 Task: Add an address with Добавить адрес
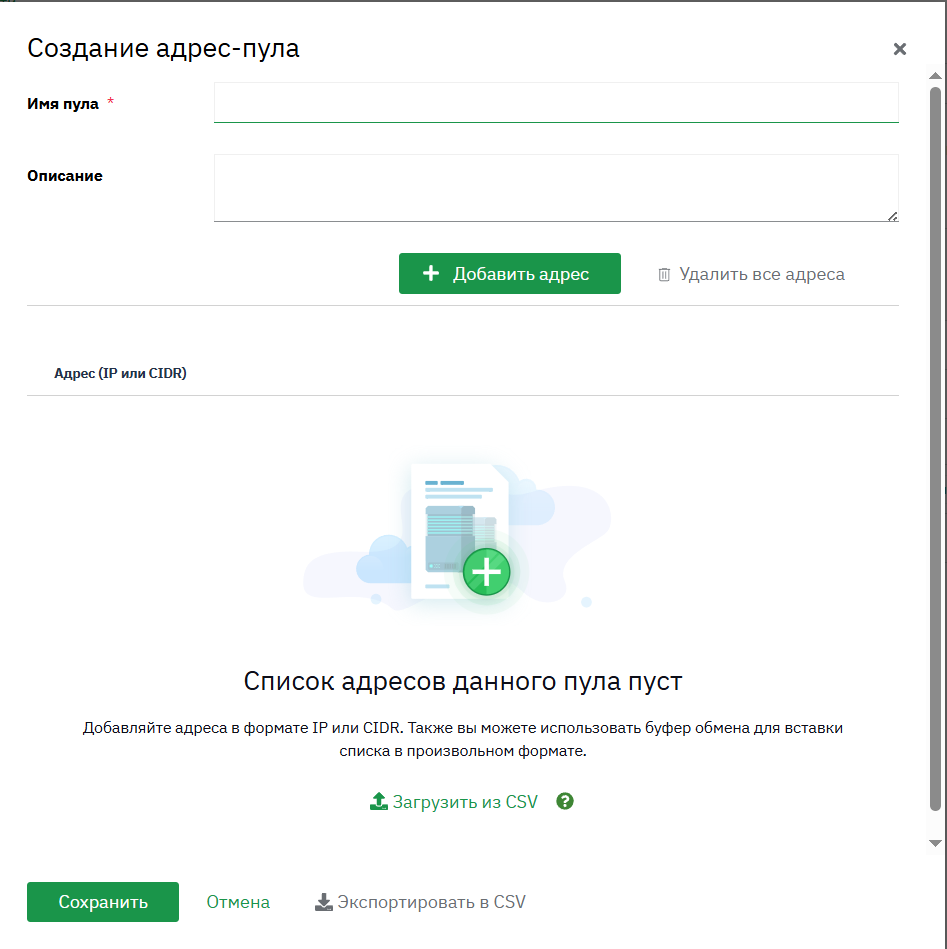(x=510, y=274)
